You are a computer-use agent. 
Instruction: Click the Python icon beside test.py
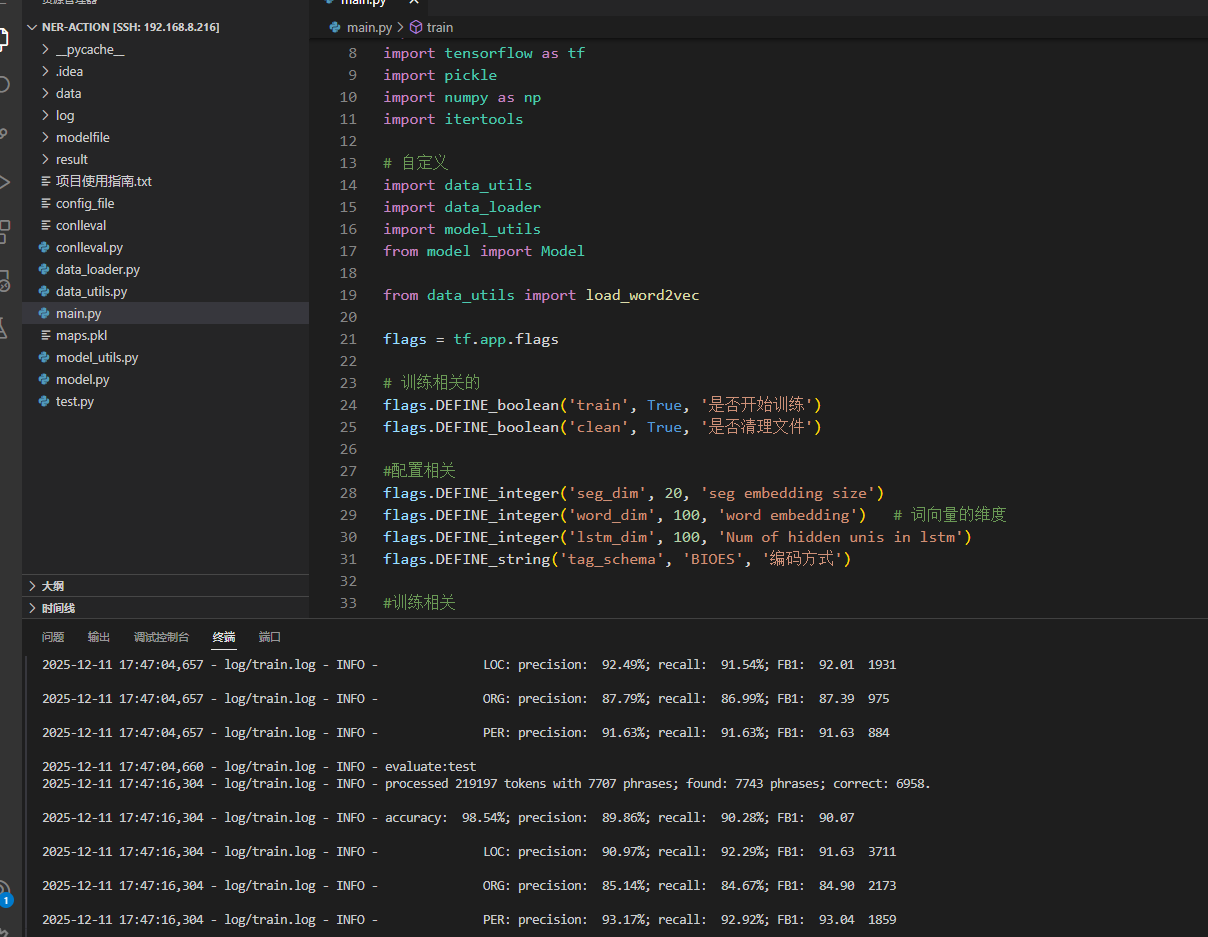pyautogui.click(x=44, y=401)
